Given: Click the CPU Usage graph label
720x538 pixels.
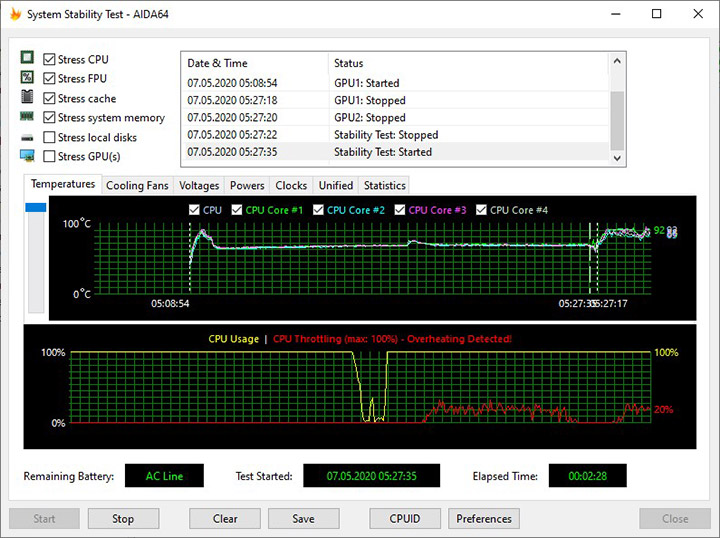Looking at the screenshot, I should coord(234,339).
